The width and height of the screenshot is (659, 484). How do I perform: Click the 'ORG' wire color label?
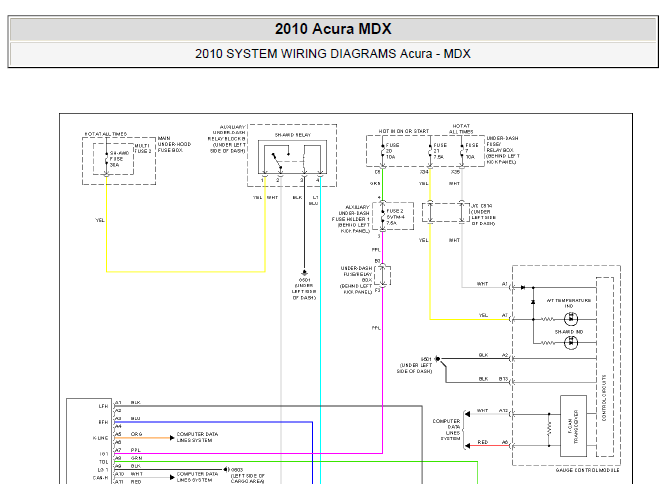click(x=136, y=434)
